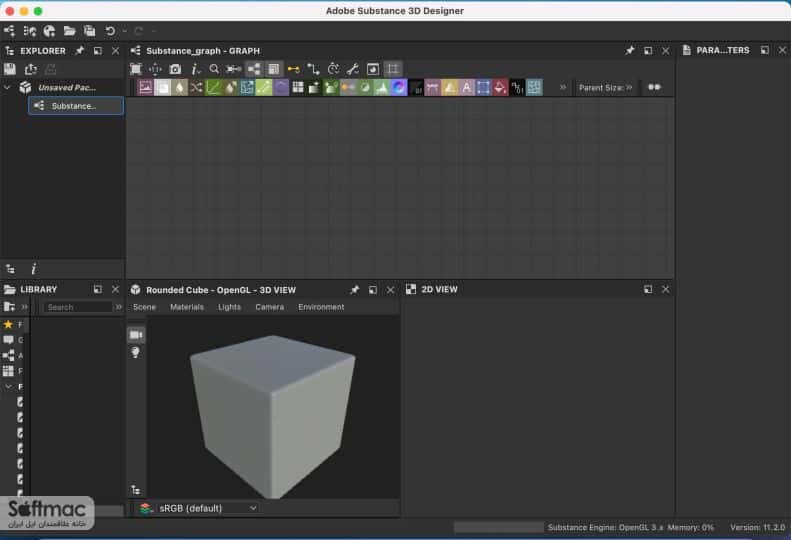Pin the Explorer panel
Image resolution: width=791 pixels, height=540 pixels.
(79, 50)
